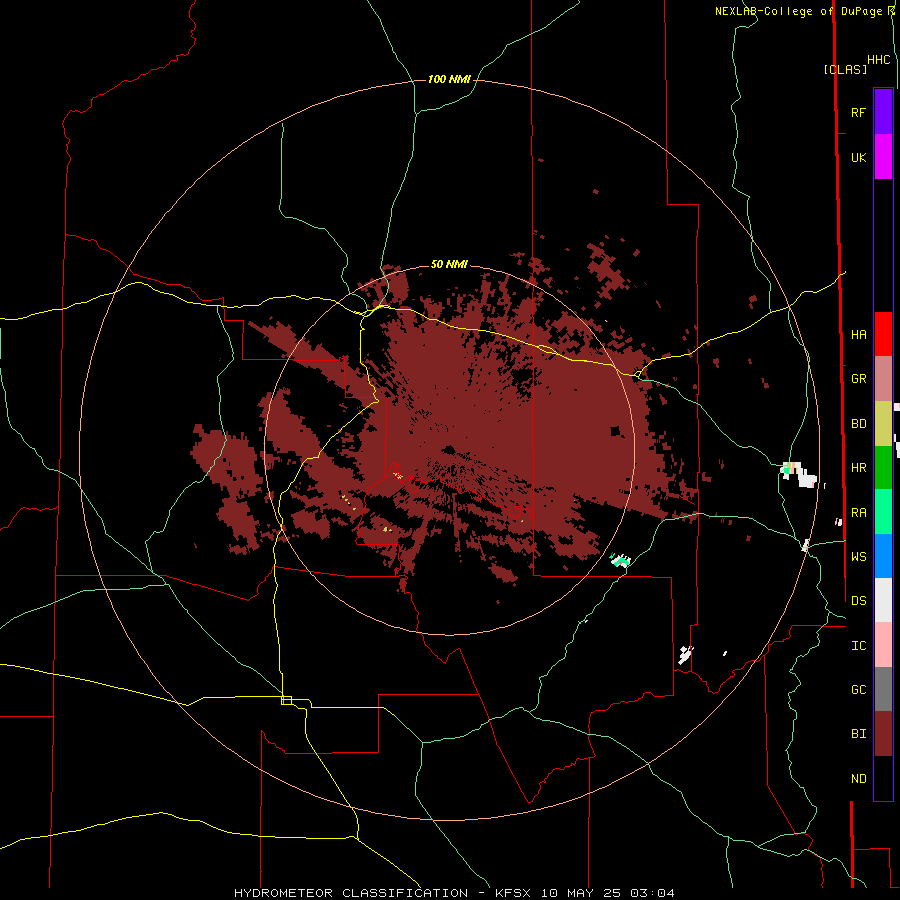Select the yellow BD legend color block

pos(883,424)
